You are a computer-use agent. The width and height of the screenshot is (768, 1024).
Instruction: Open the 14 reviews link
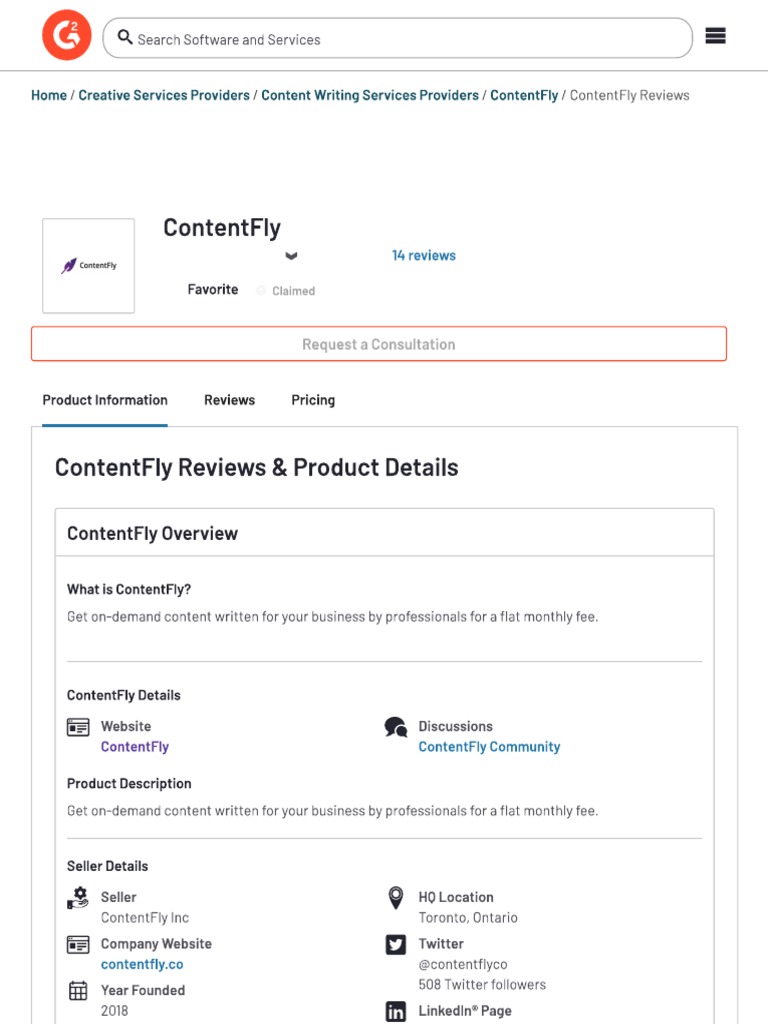(x=423, y=256)
